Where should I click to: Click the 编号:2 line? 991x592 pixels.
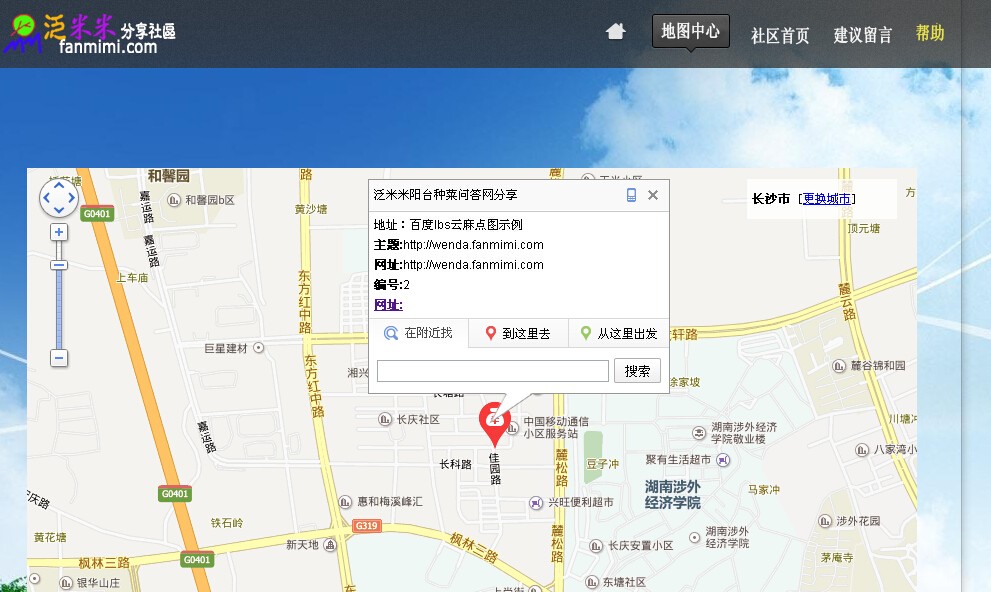pos(392,285)
